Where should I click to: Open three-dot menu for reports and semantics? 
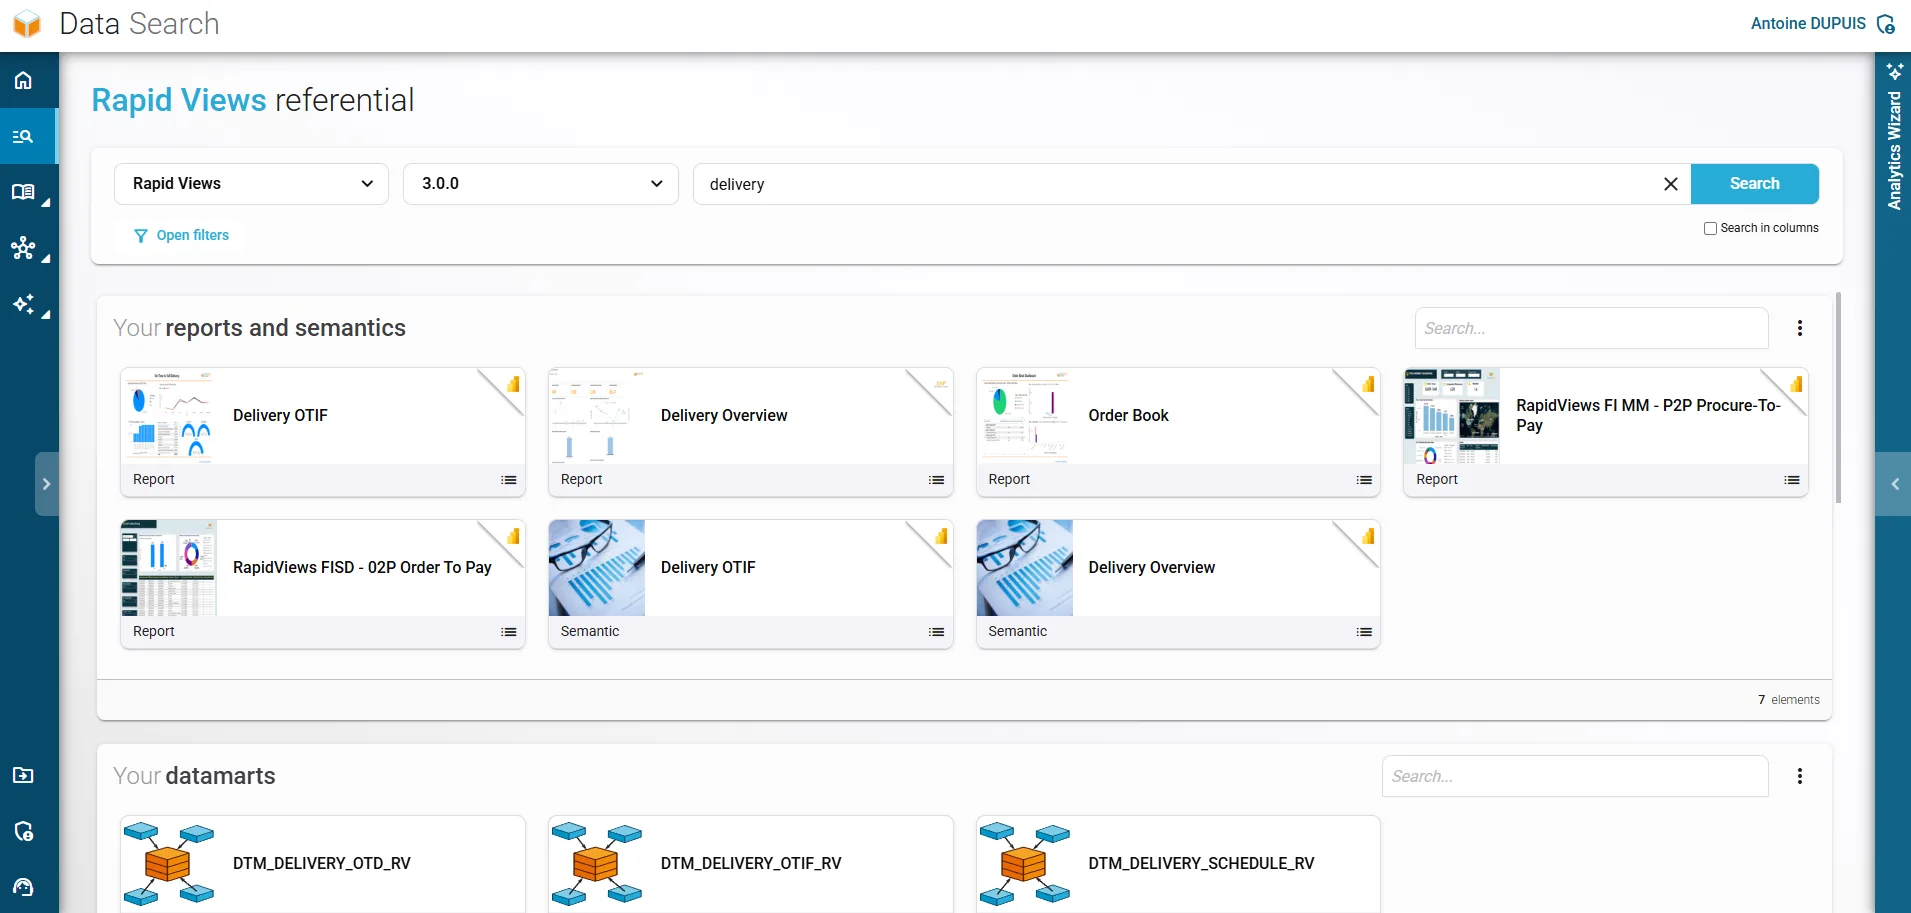click(x=1800, y=328)
